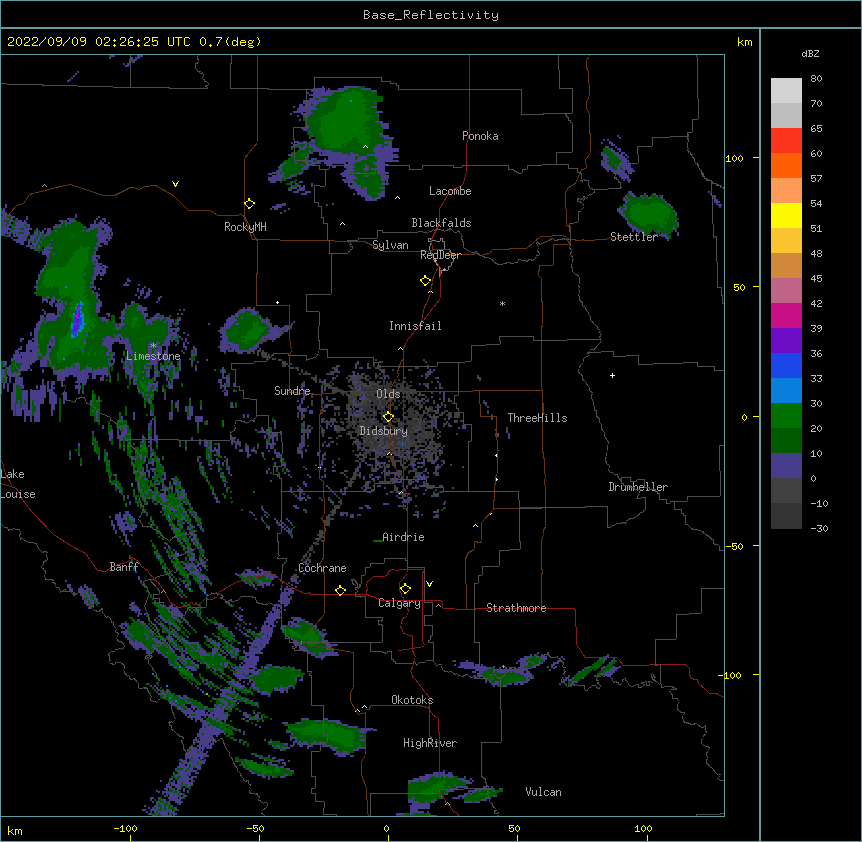Click the ThreeHills label

coord(537,418)
